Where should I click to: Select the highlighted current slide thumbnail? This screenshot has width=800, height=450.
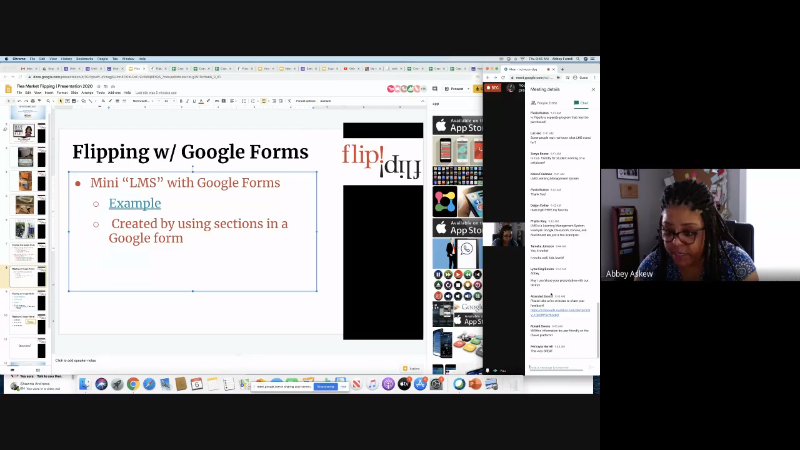click(28, 276)
